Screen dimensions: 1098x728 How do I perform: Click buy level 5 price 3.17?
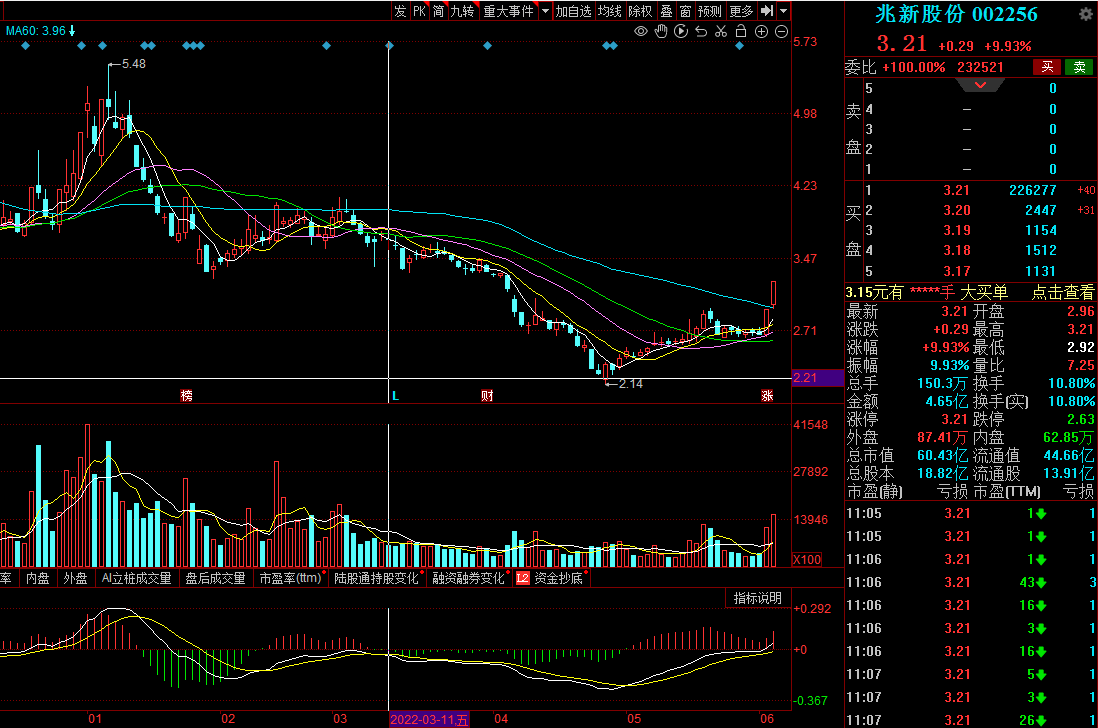pyautogui.click(x=956, y=272)
